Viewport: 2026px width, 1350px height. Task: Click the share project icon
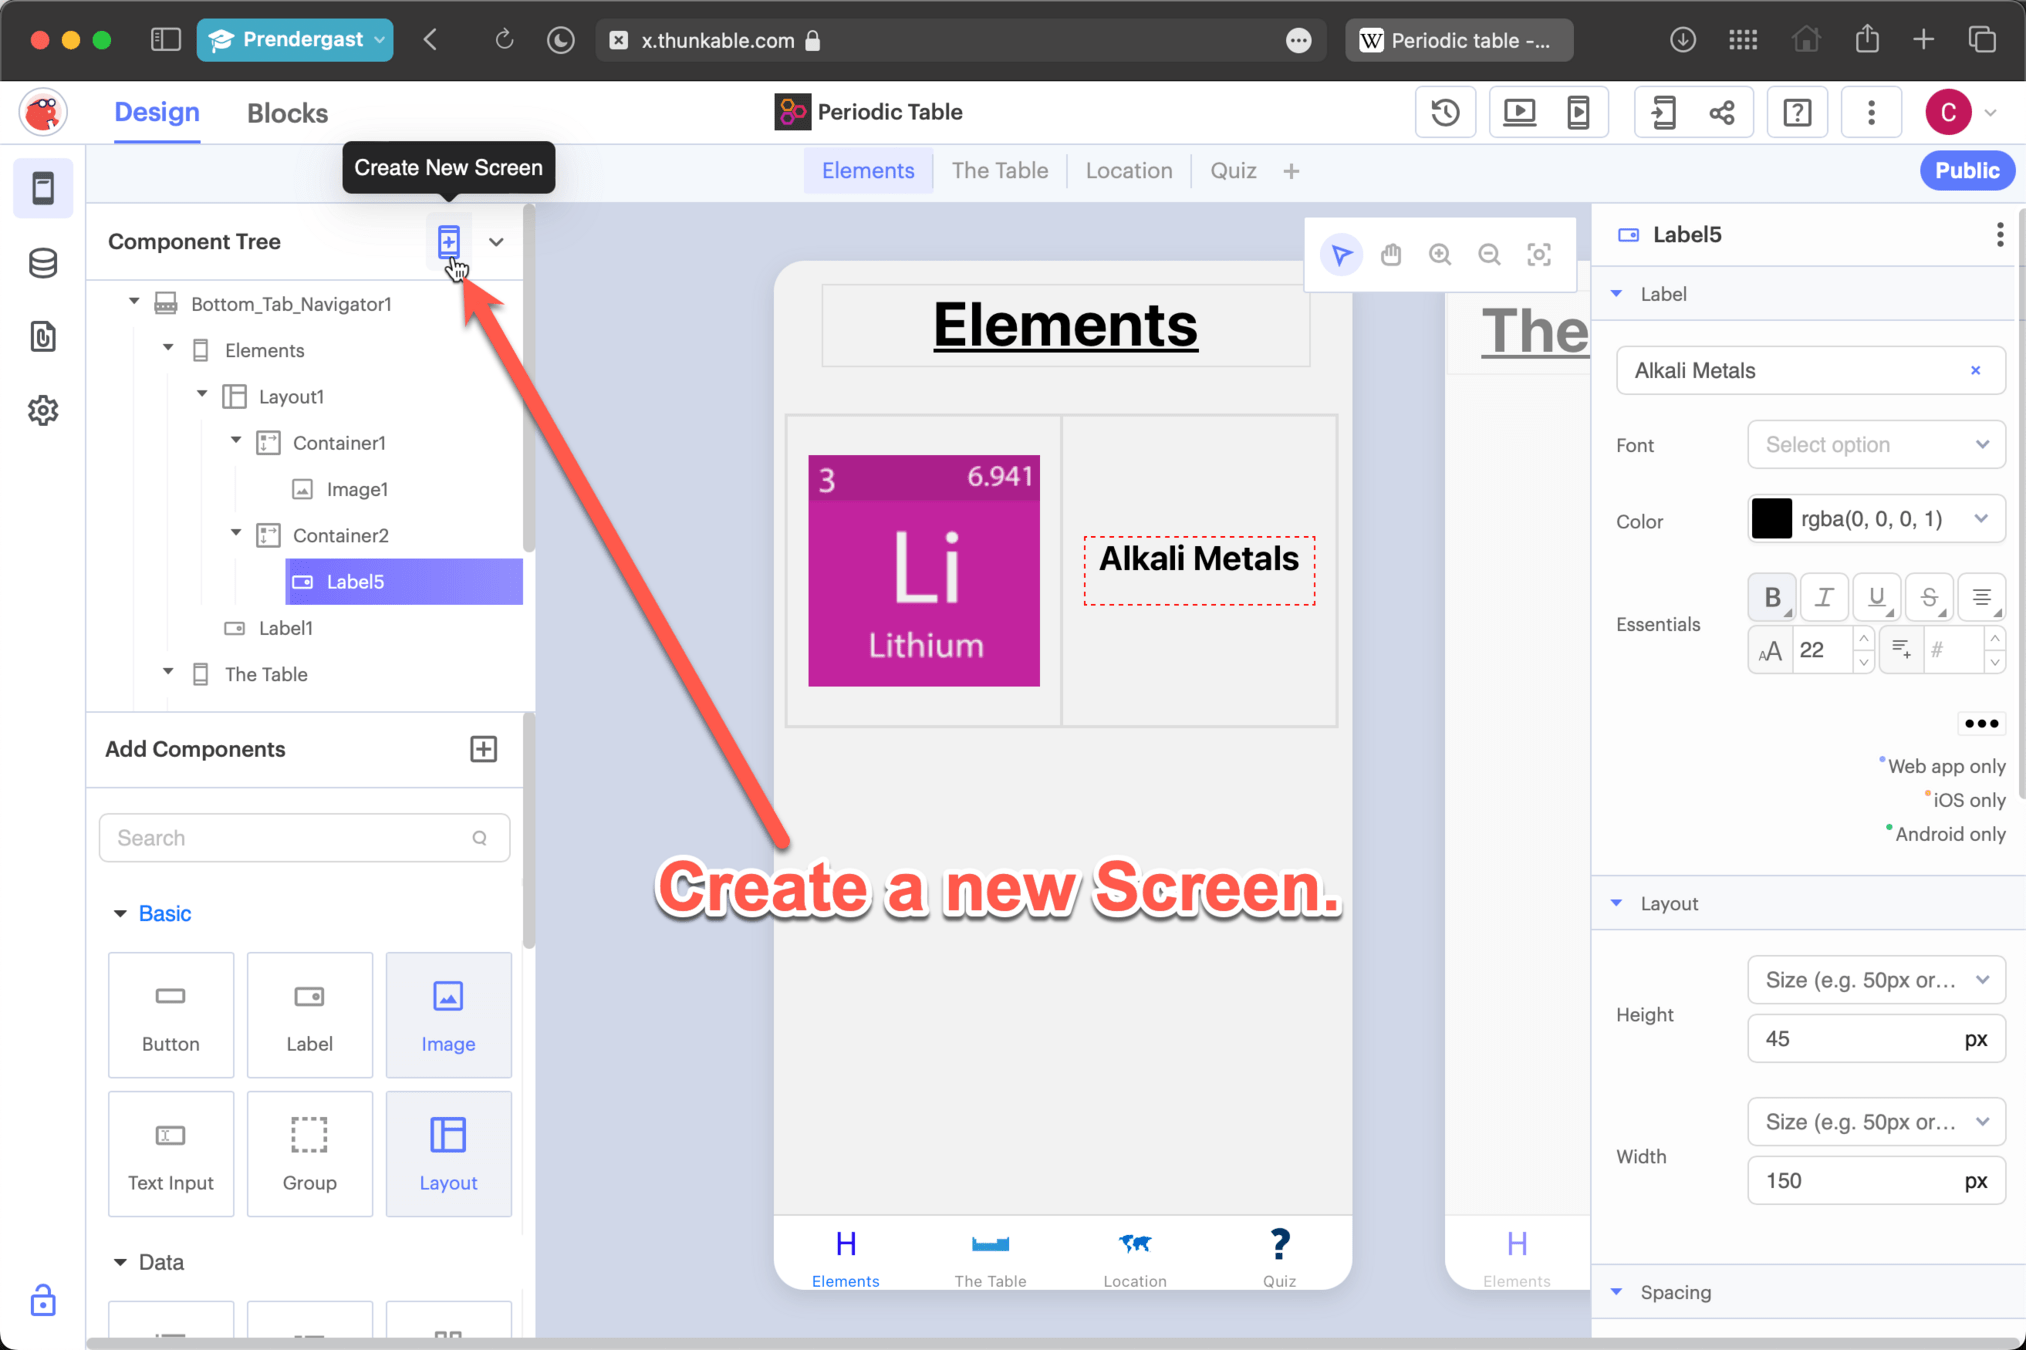click(x=1722, y=112)
